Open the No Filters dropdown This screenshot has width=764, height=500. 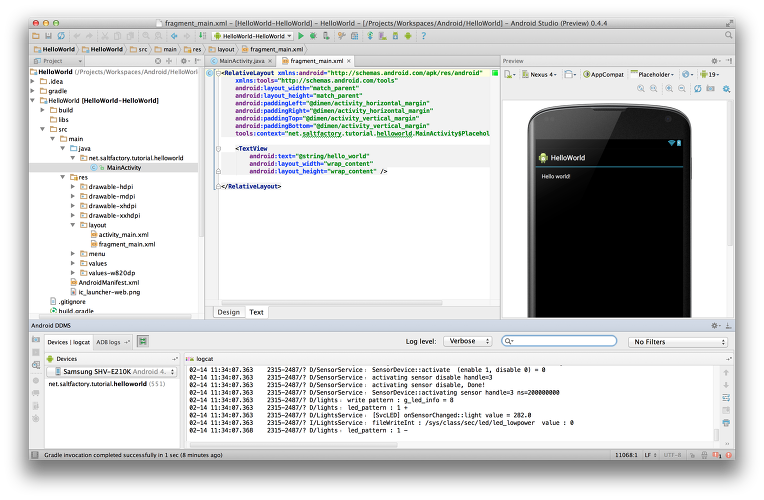pyautogui.click(x=678, y=342)
